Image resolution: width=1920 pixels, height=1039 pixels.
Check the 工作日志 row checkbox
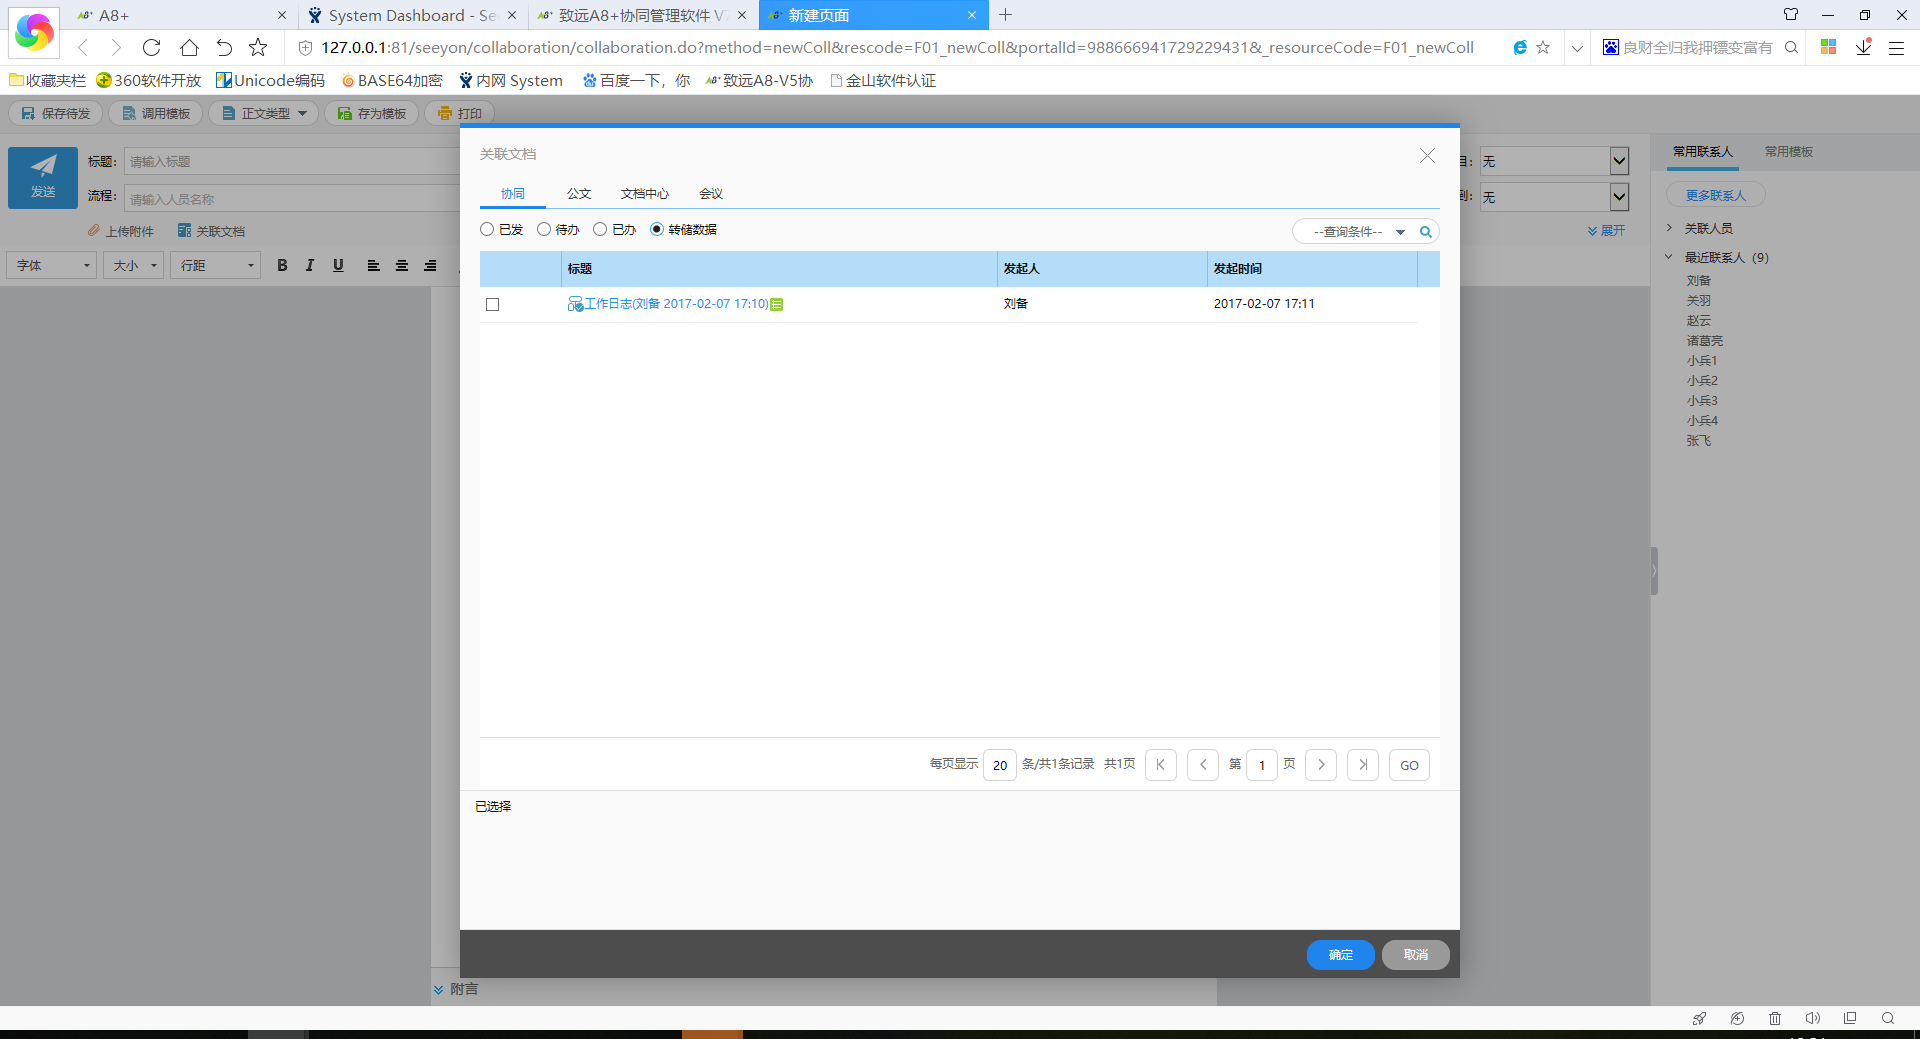tap(492, 304)
